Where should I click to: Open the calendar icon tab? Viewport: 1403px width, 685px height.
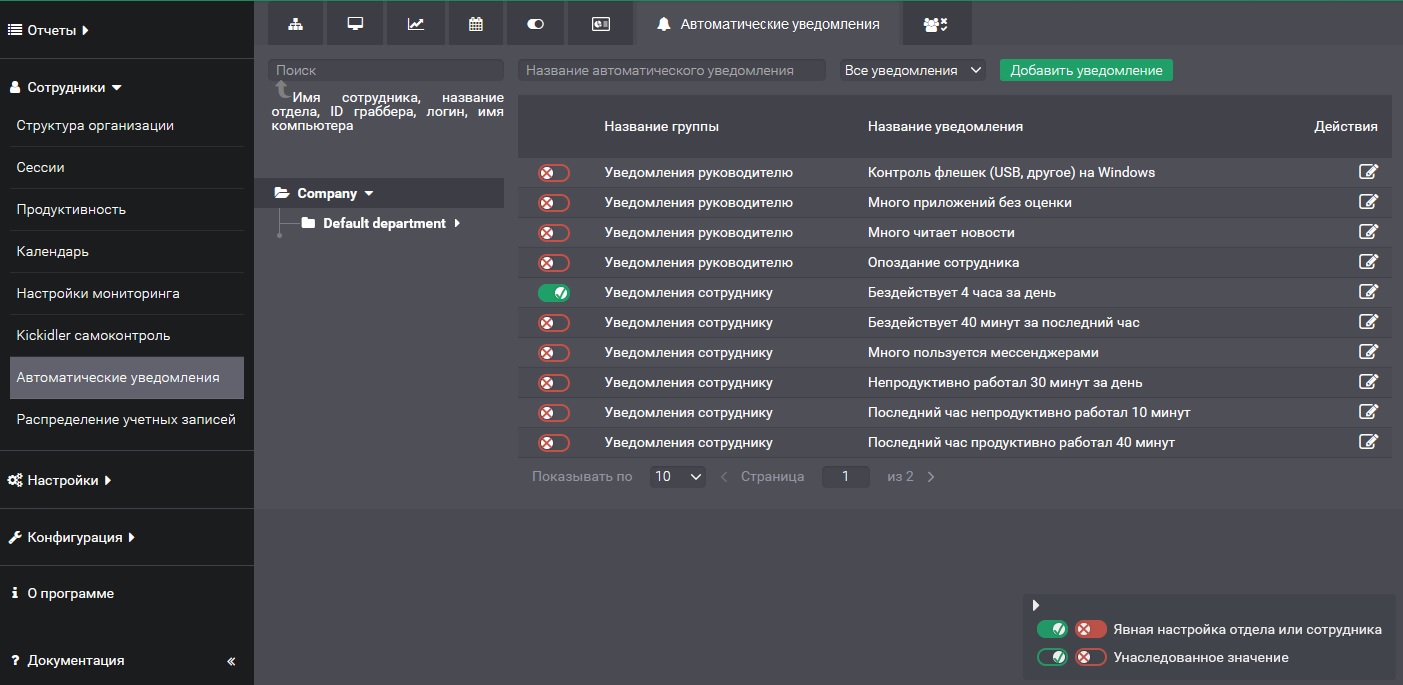click(x=476, y=24)
